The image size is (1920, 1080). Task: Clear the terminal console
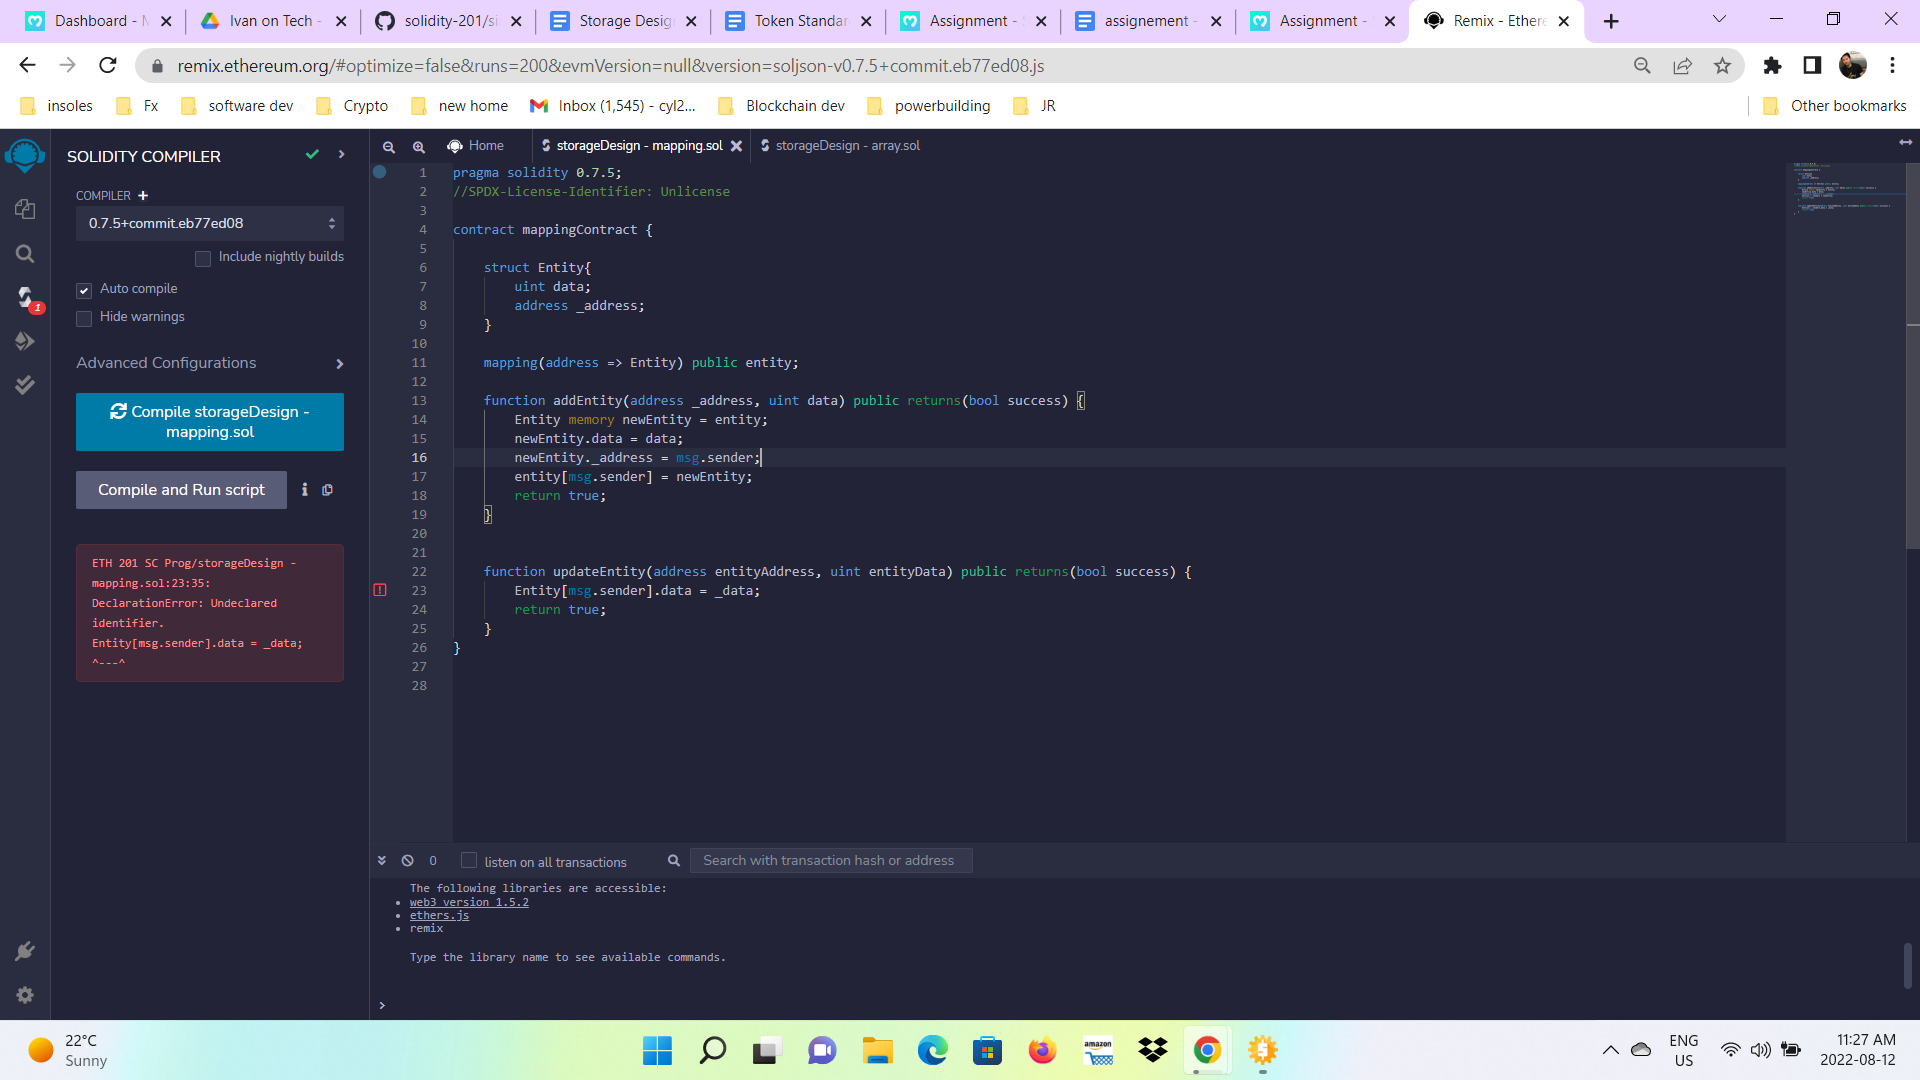tap(408, 860)
